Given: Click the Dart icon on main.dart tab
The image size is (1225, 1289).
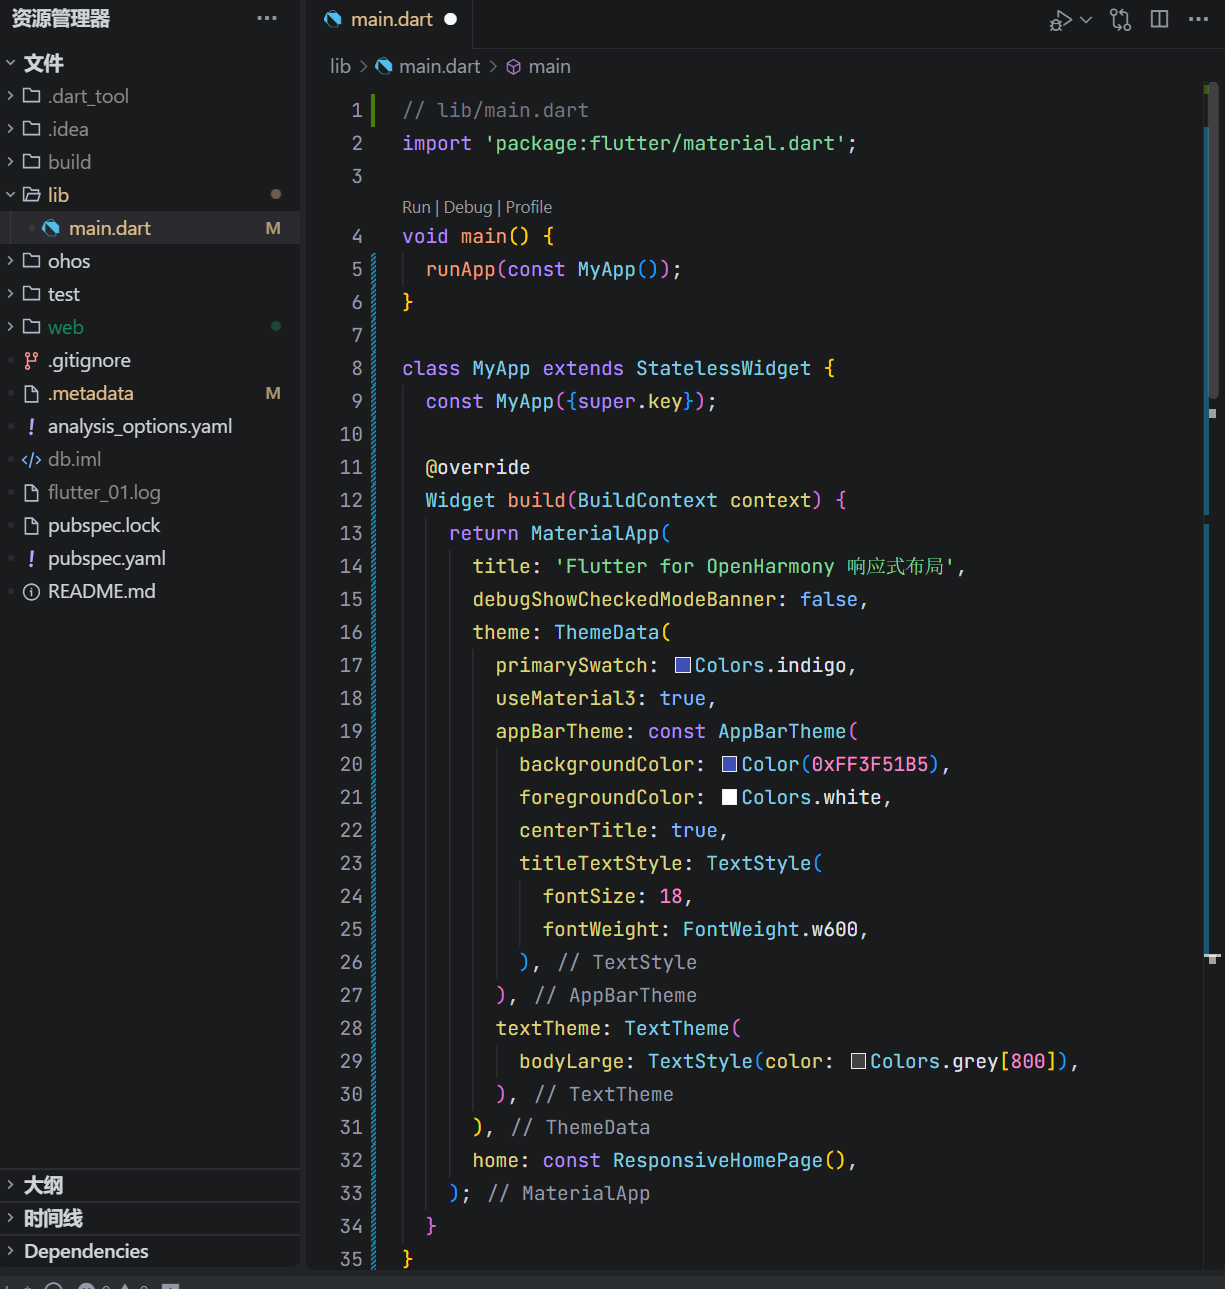Looking at the screenshot, I should tap(333, 19).
